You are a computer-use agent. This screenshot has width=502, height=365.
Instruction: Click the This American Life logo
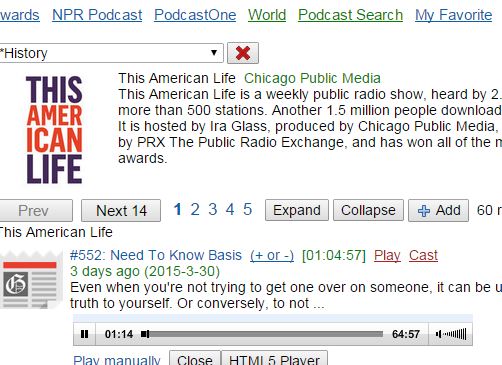point(54,130)
